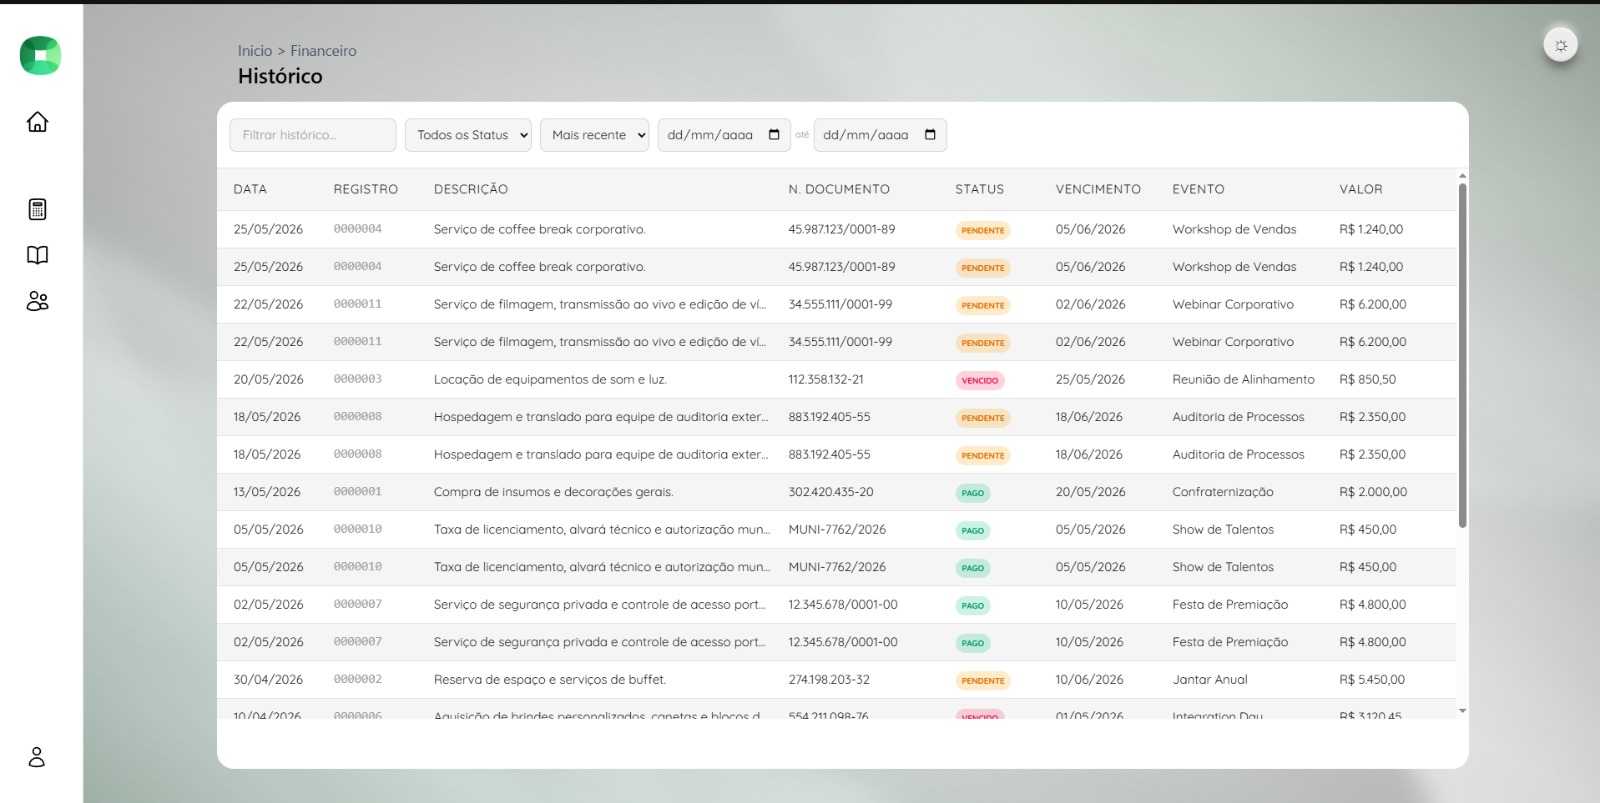
Task: Click value R$ 5.450,00
Action: tap(1371, 680)
